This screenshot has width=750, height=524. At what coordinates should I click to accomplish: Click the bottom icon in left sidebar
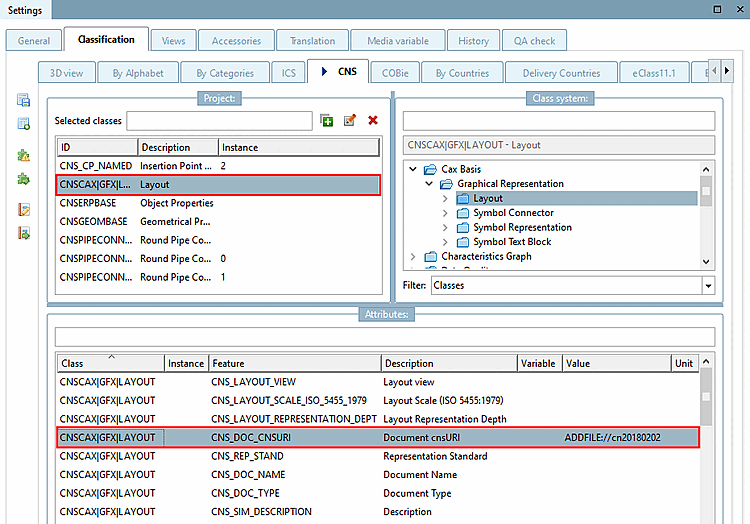[23, 233]
